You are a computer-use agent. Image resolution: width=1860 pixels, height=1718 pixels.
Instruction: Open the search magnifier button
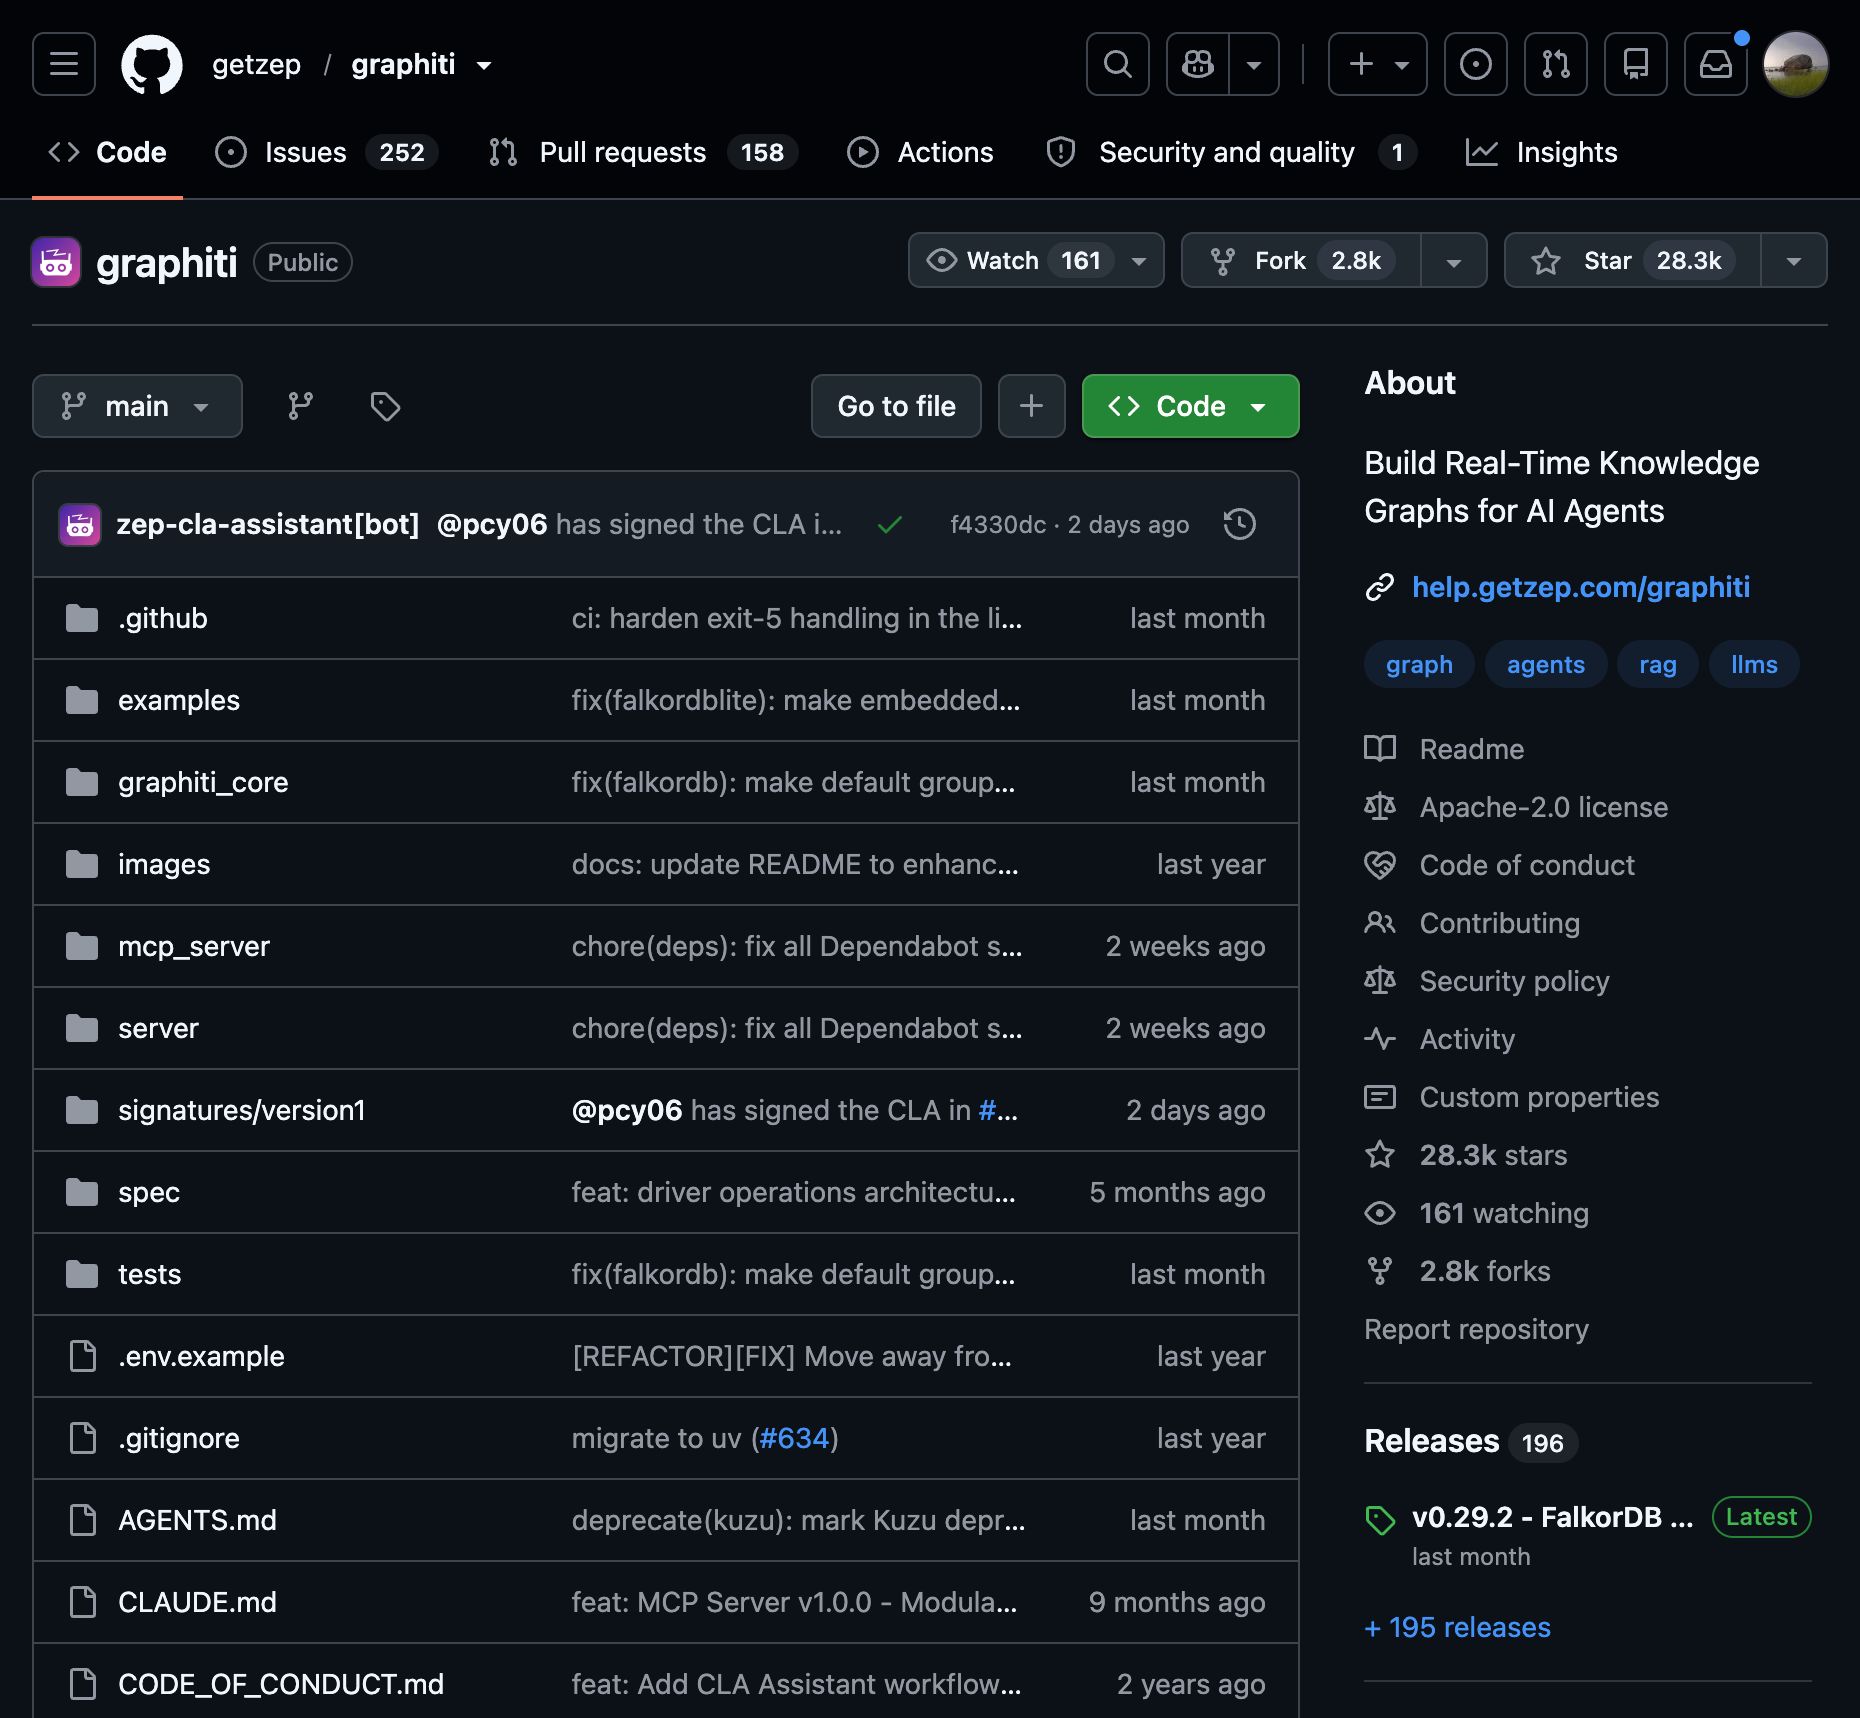point(1118,64)
